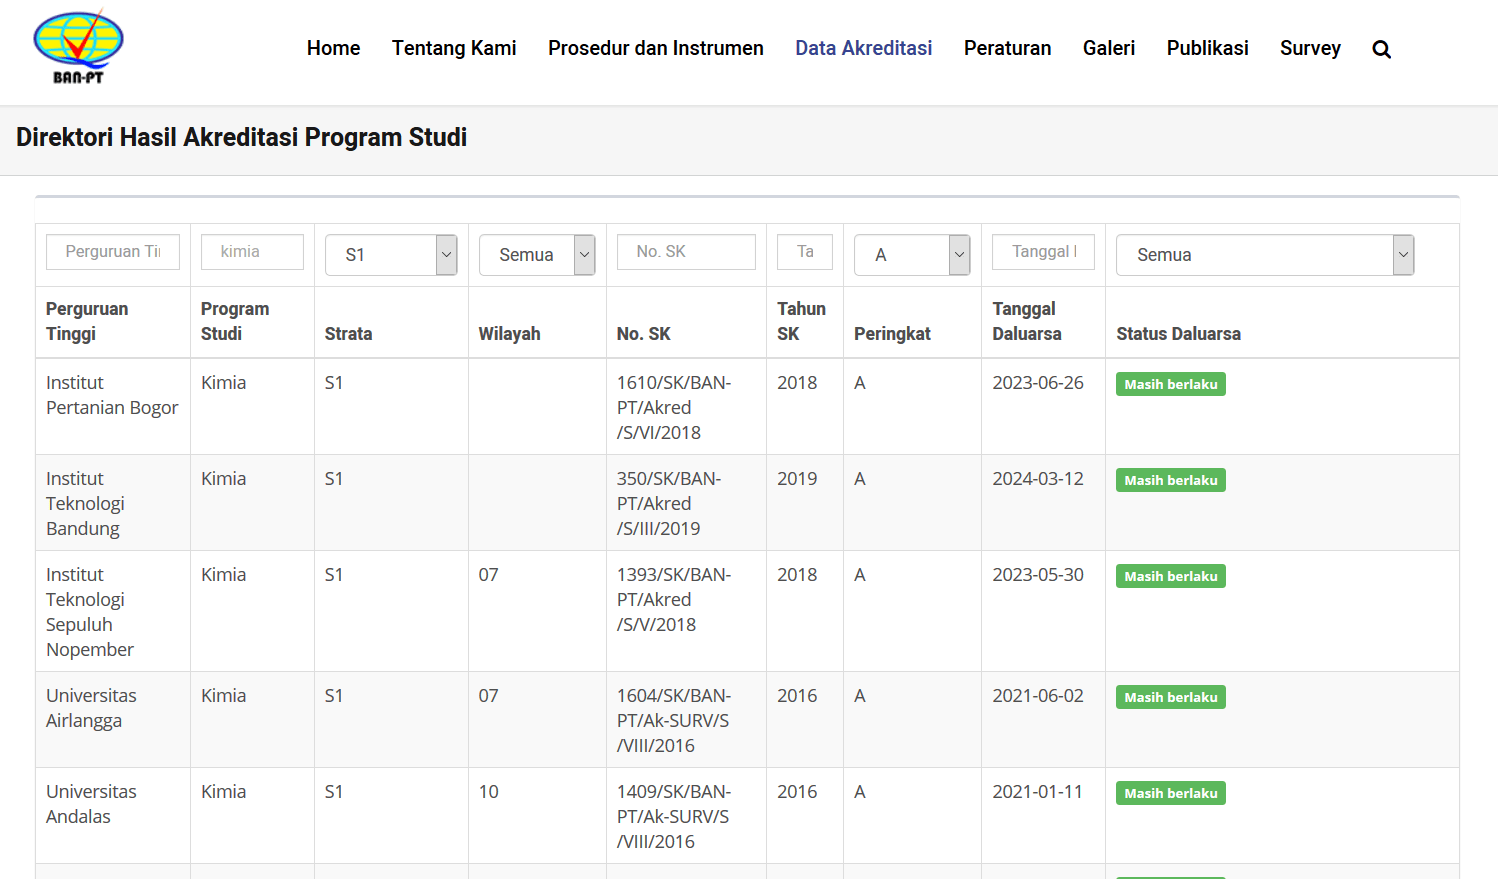Viewport: 1498px width, 879px height.
Task: Select Institut Teknologi Bandung cell
Action: (85, 503)
